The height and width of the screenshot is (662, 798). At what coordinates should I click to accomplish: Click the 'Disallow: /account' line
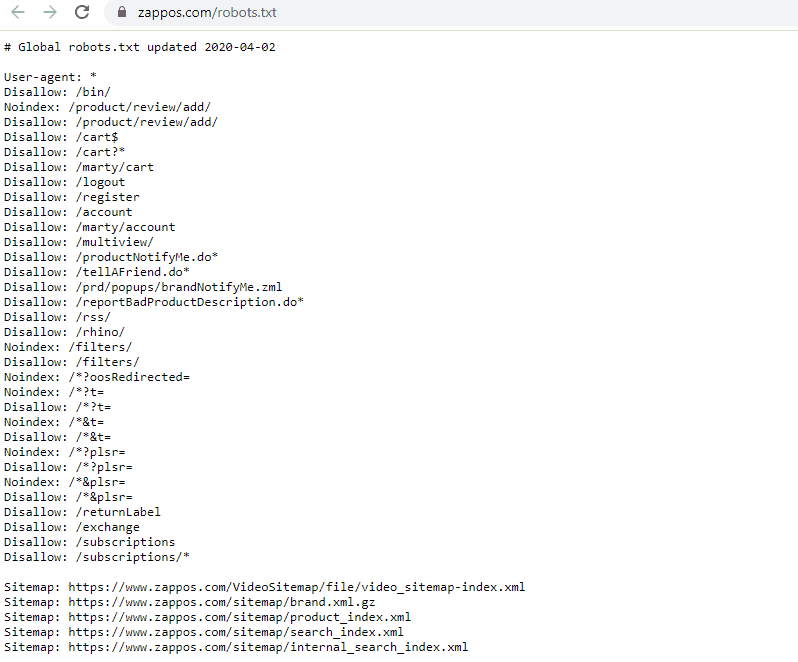[68, 212]
